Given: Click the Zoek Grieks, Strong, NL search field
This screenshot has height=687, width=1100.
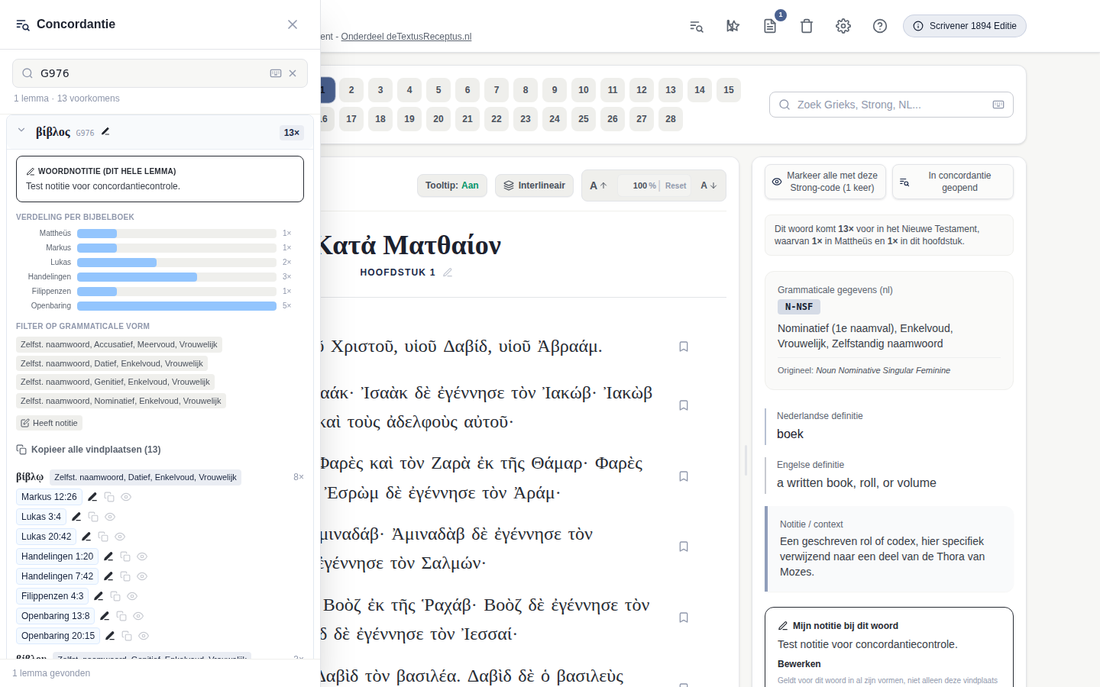Looking at the screenshot, I should (x=891, y=105).
